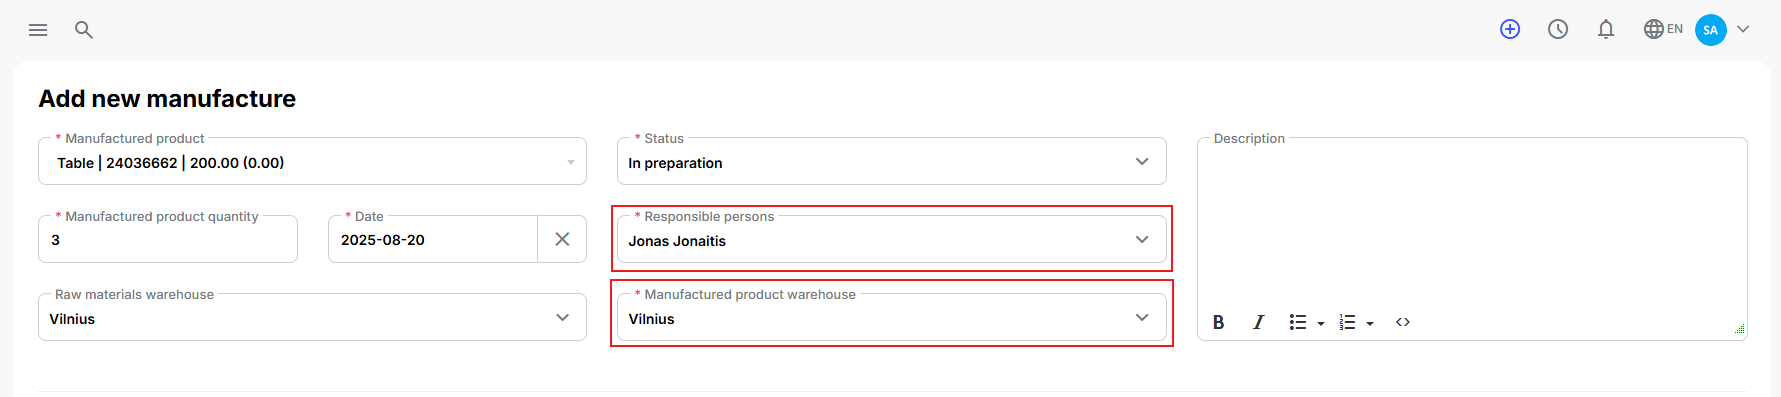
Task: Open the hamburger navigation menu
Action: [x=38, y=30]
